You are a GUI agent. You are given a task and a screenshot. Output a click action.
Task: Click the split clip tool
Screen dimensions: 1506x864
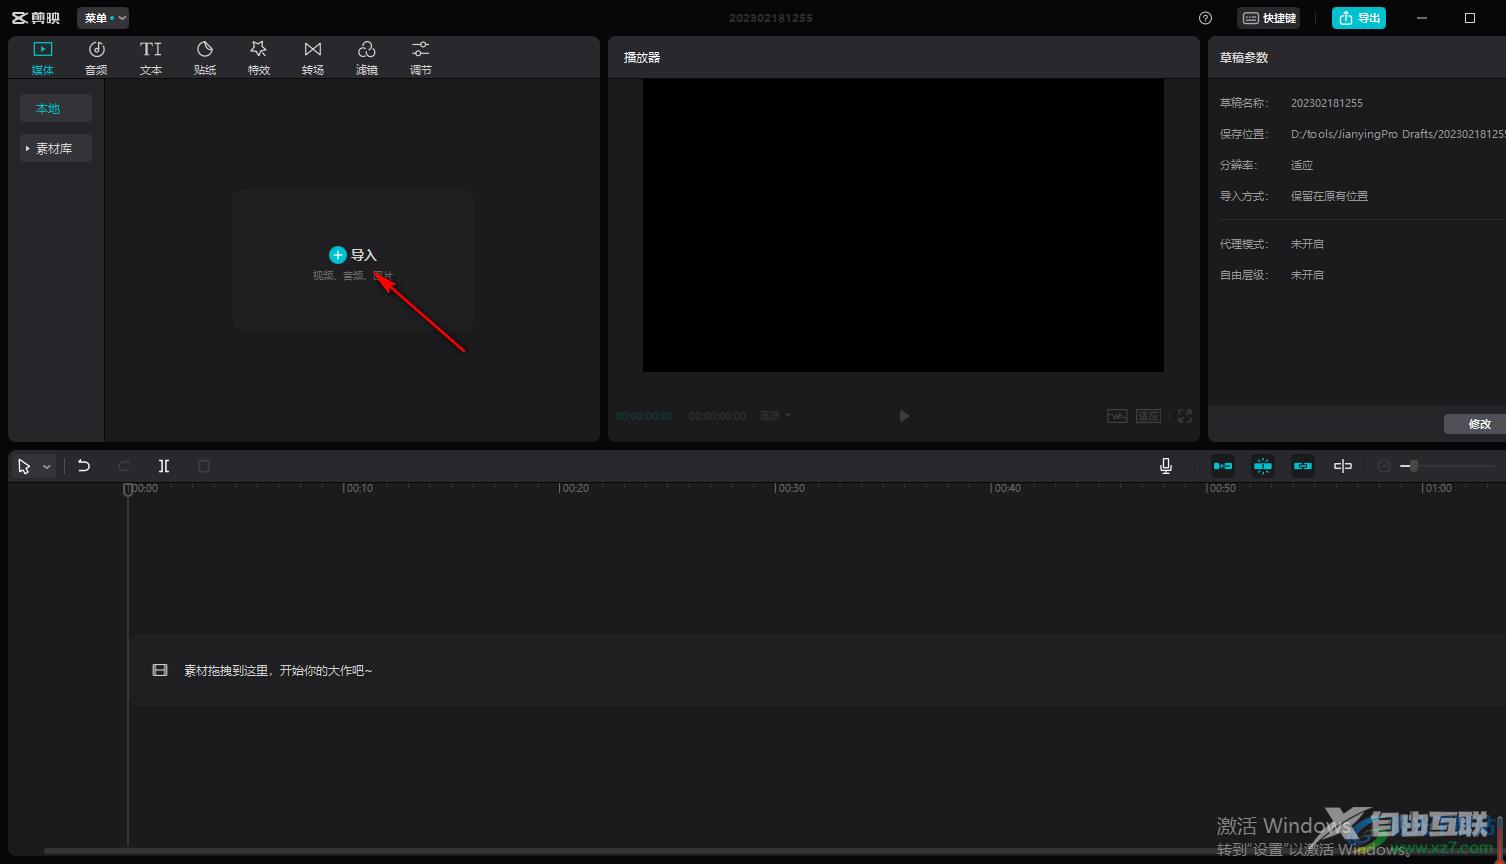click(x=164, y=466)
